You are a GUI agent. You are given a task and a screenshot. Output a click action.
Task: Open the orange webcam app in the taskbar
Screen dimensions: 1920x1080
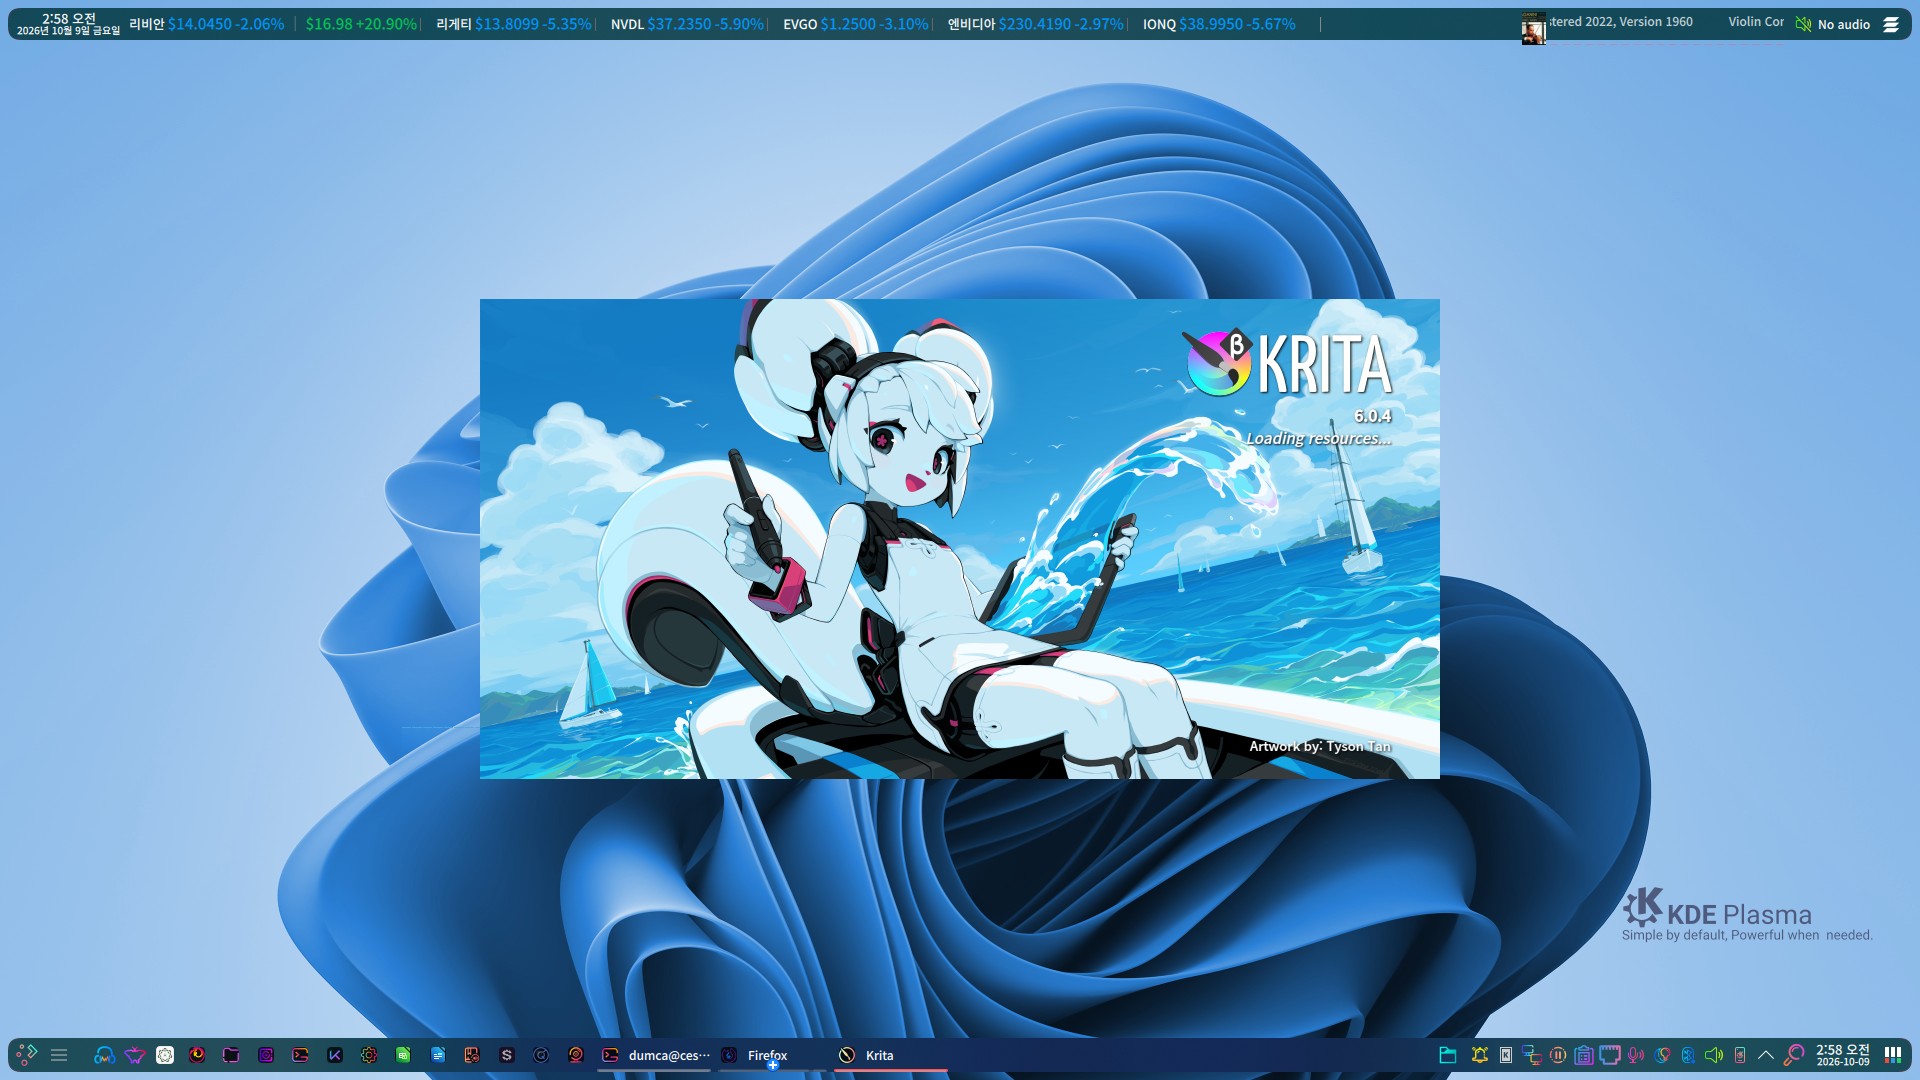click(x=576, y=1055)
